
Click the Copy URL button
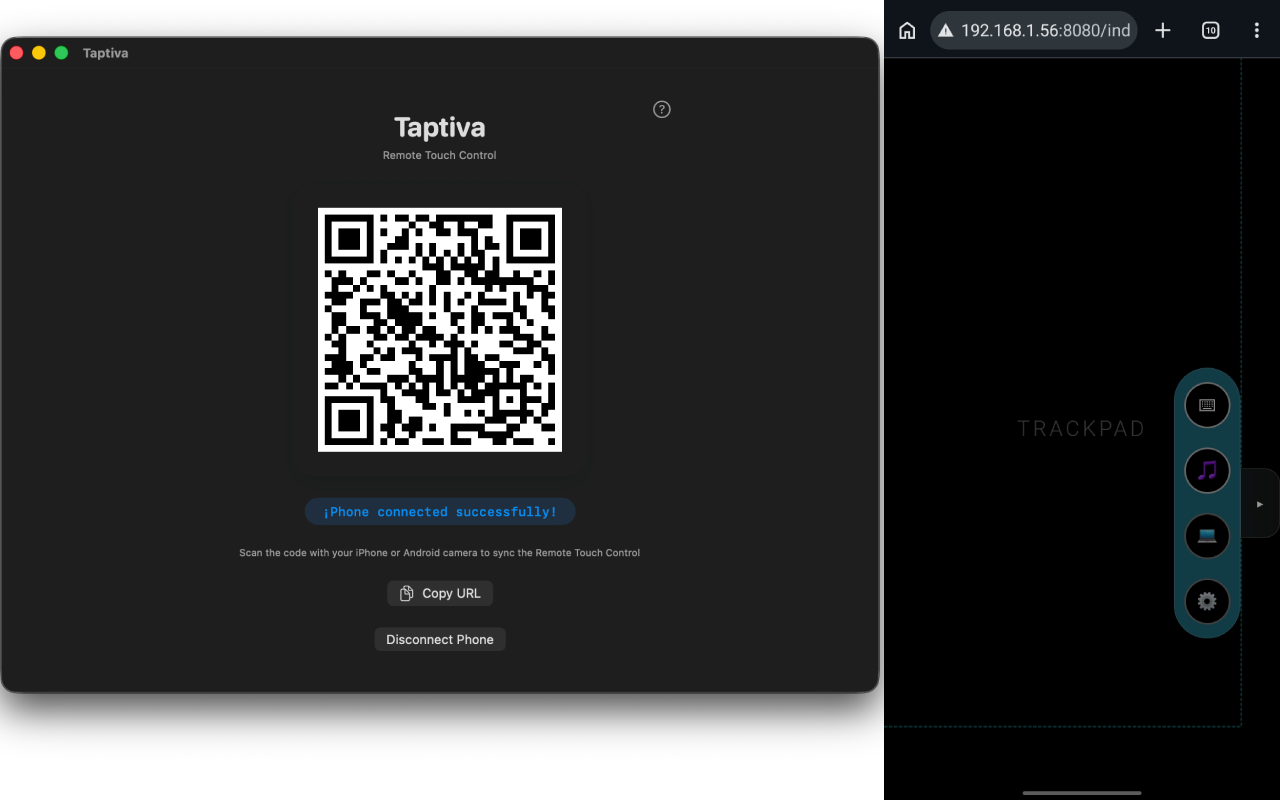[x=440, y=593]
